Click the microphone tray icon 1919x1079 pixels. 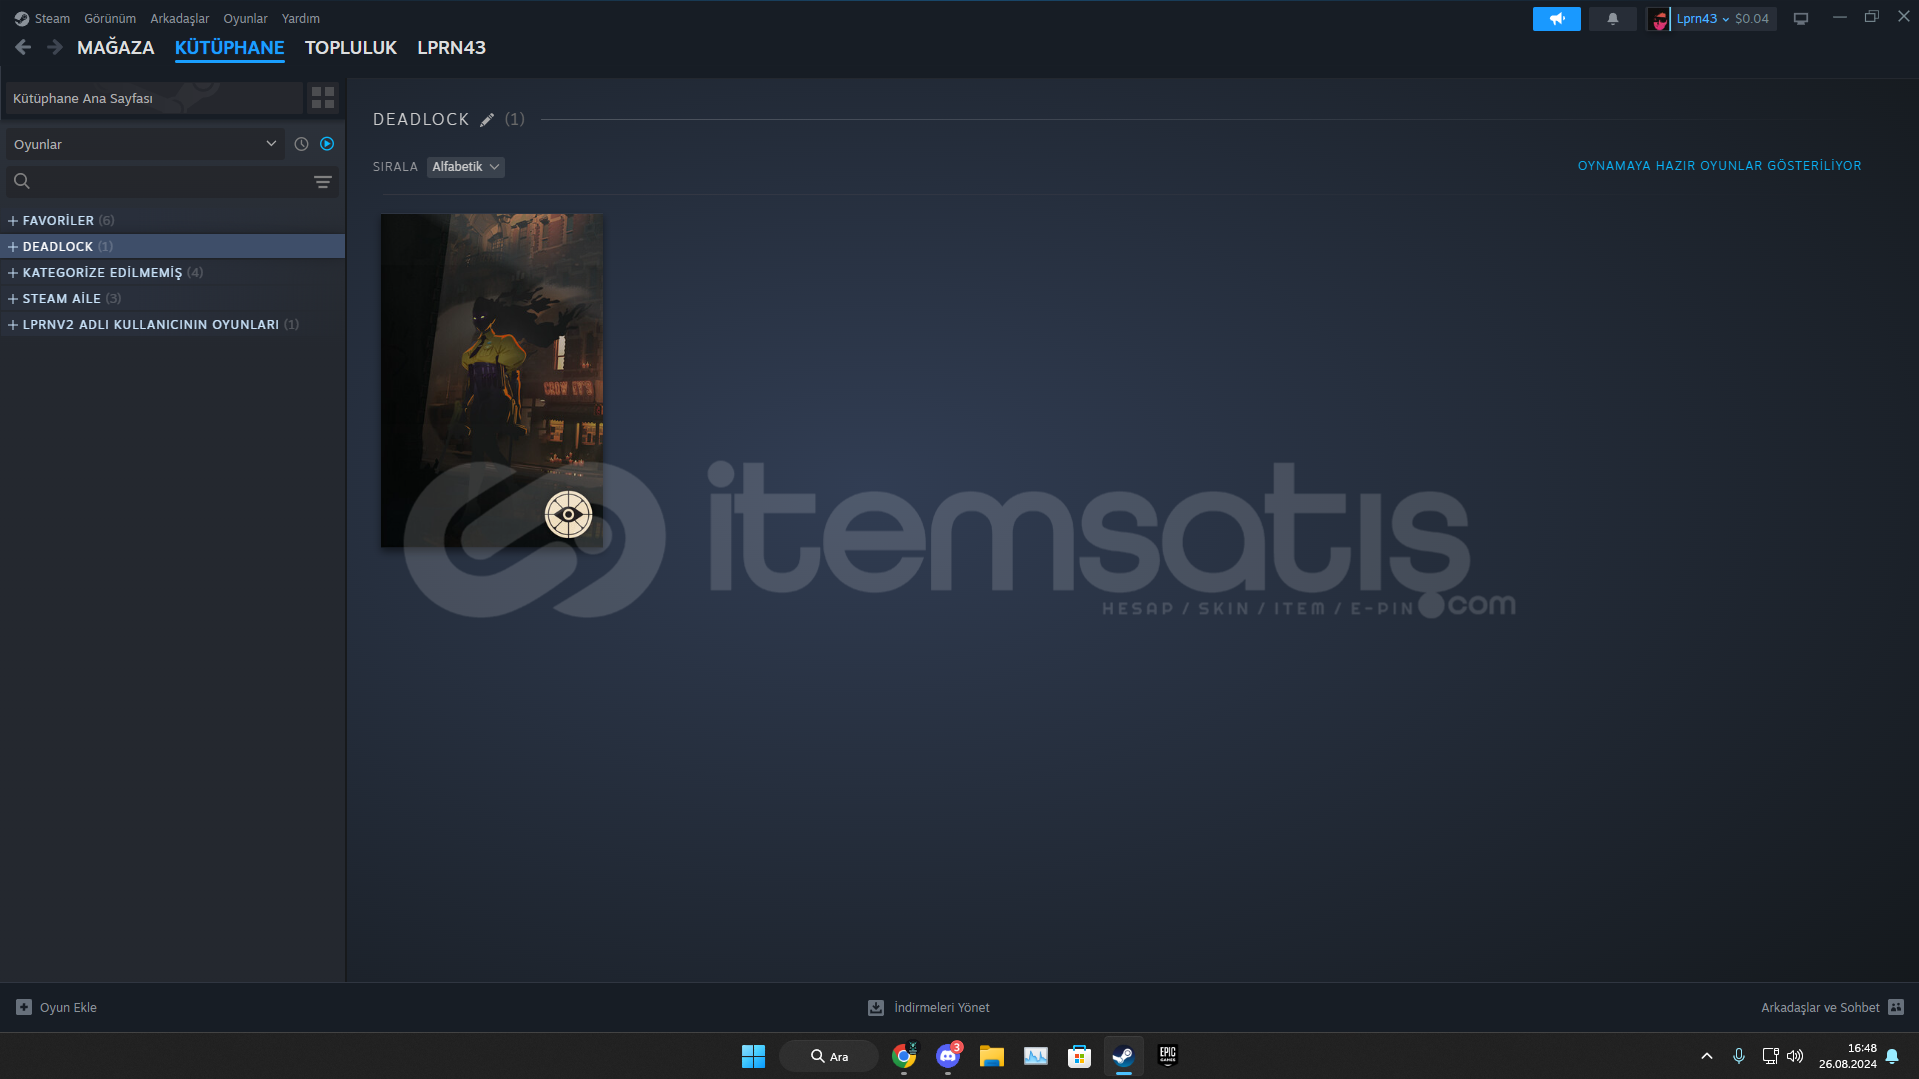[x=1739, y=1056]
